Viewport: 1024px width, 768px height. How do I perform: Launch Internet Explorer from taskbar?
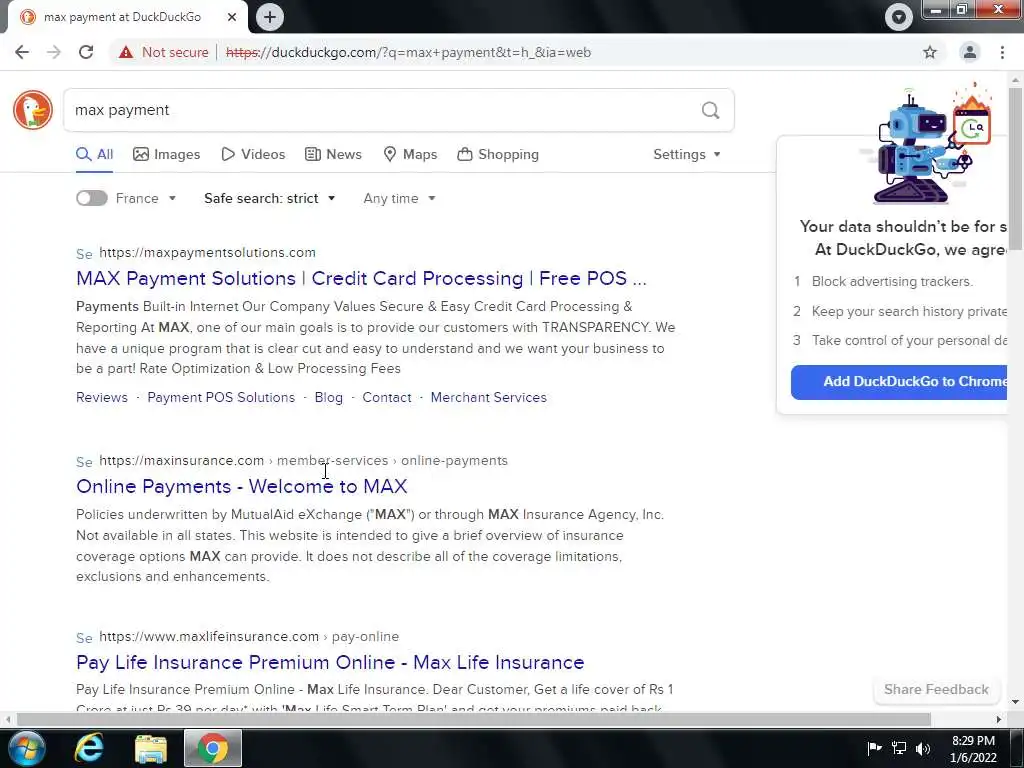89,748
